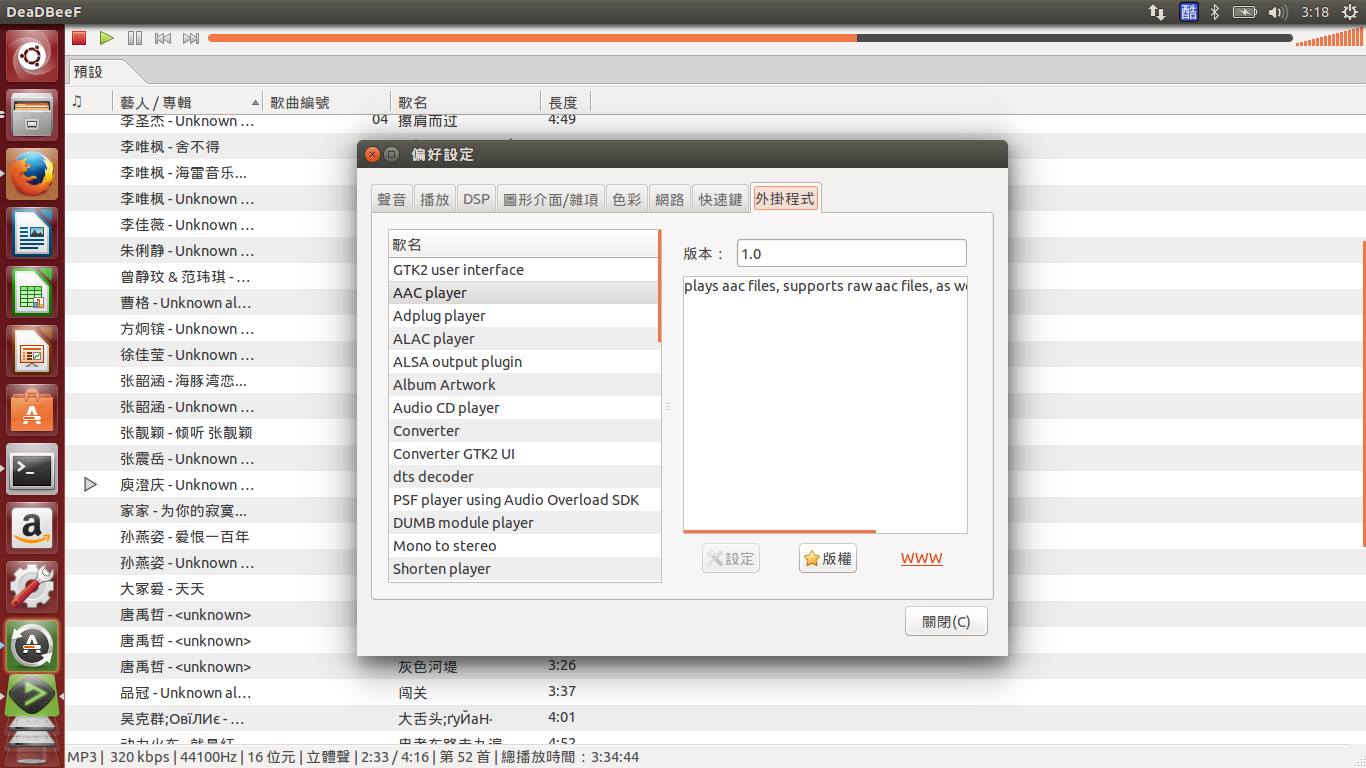
Task: Start playback with the green play button
Action: tap(107, 38)
